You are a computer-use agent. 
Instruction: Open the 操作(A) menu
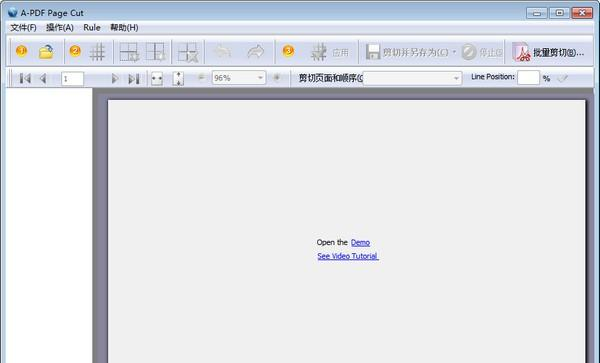coord(60,28)
